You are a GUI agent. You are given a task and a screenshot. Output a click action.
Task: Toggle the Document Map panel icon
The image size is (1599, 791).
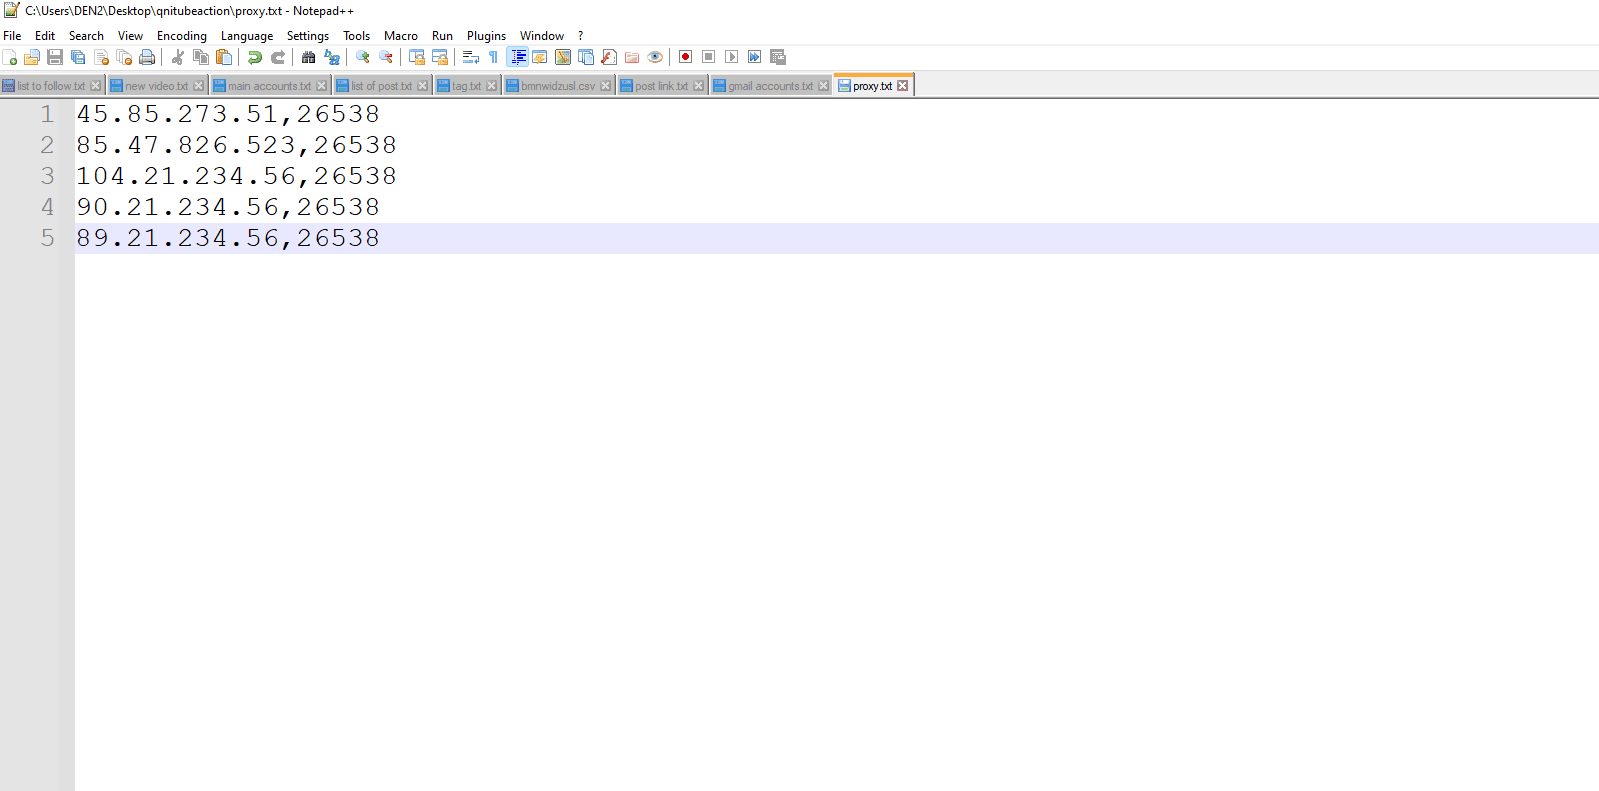563,57
